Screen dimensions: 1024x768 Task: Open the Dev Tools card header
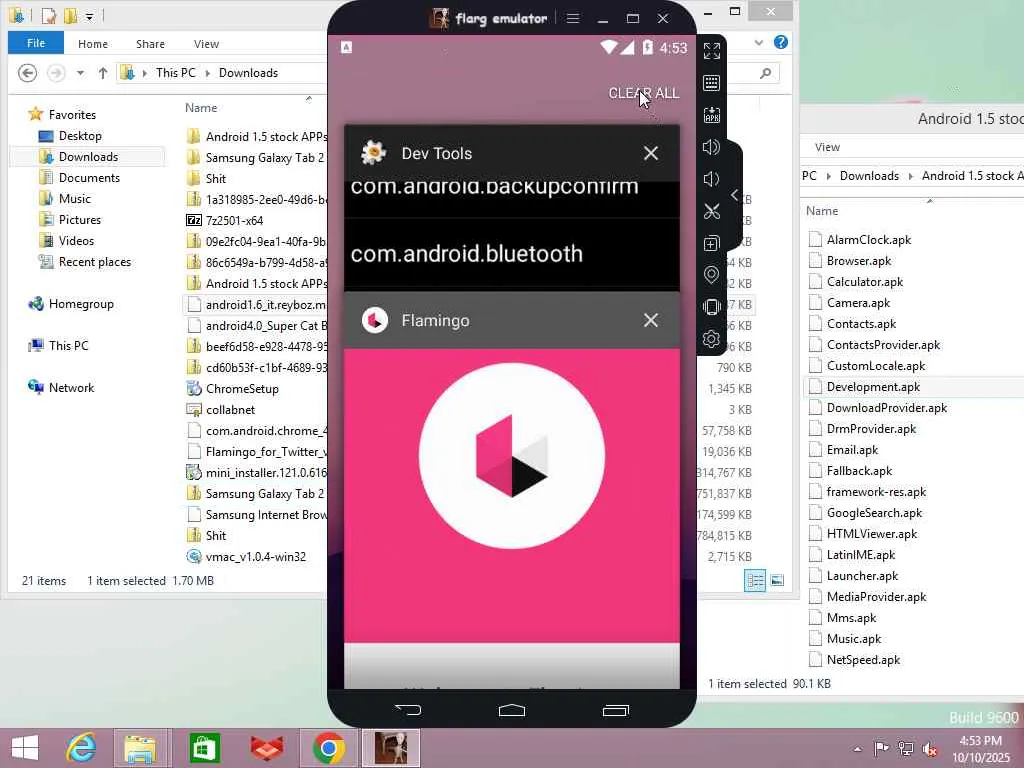(512, 153)
